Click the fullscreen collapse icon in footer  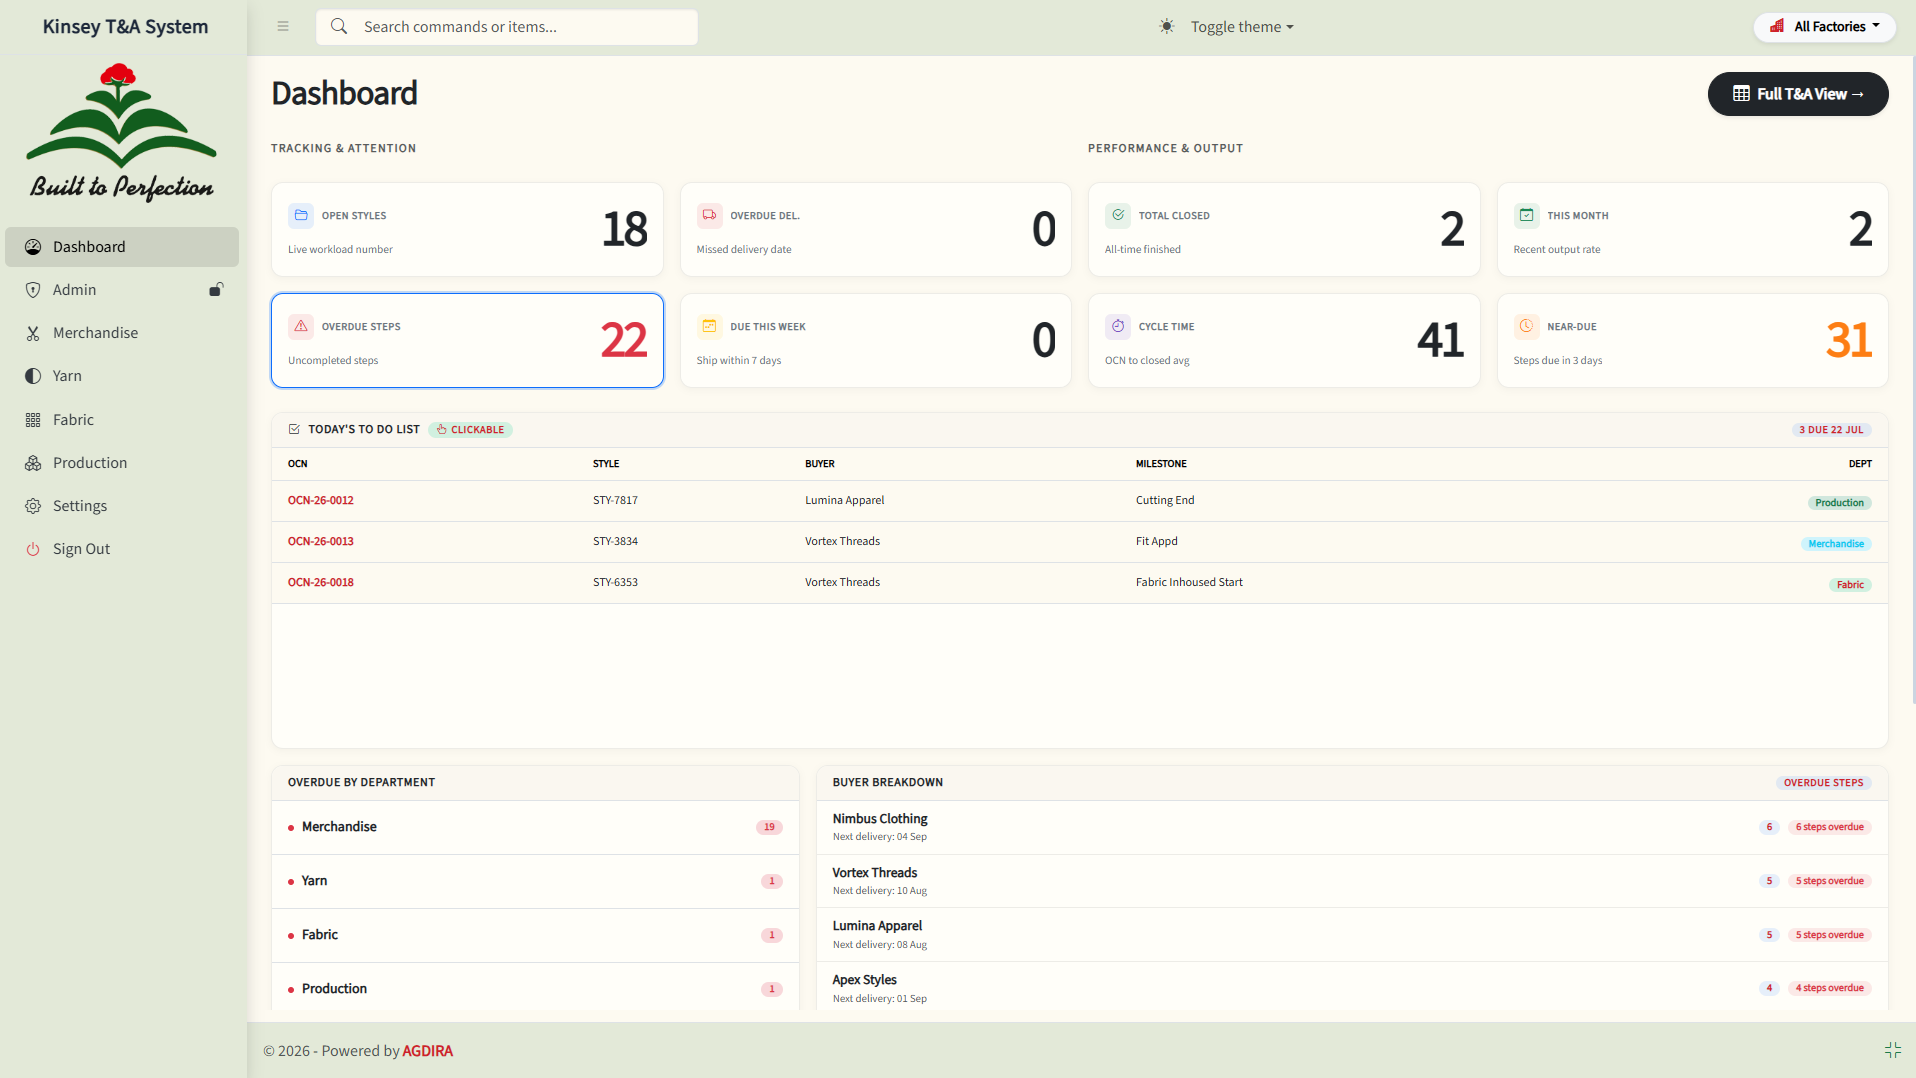(1892, 1050)
